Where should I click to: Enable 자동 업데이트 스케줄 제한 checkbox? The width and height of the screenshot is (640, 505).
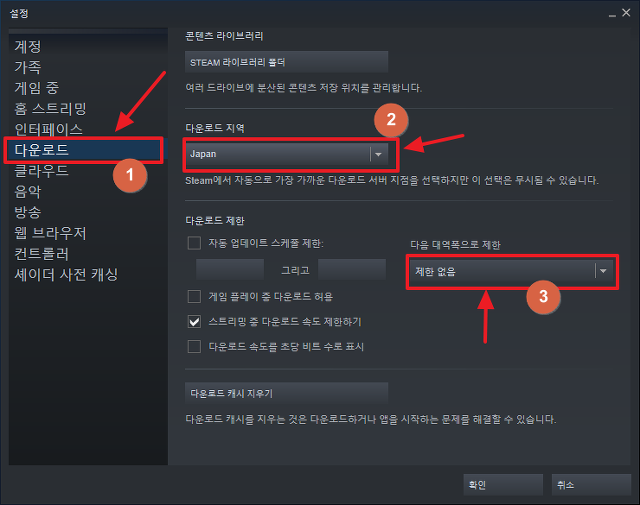(x=194, y=243)
